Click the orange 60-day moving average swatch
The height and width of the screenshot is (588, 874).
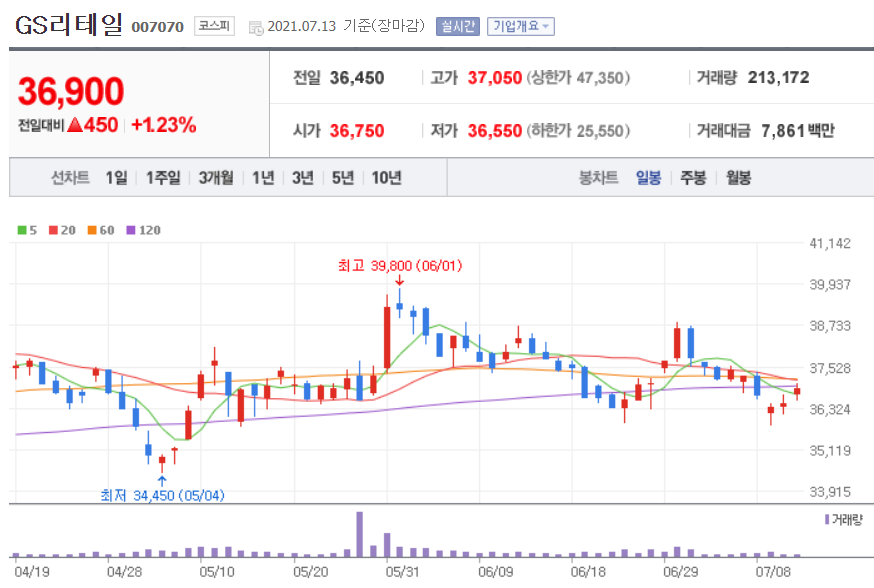(x=92, y=230)
